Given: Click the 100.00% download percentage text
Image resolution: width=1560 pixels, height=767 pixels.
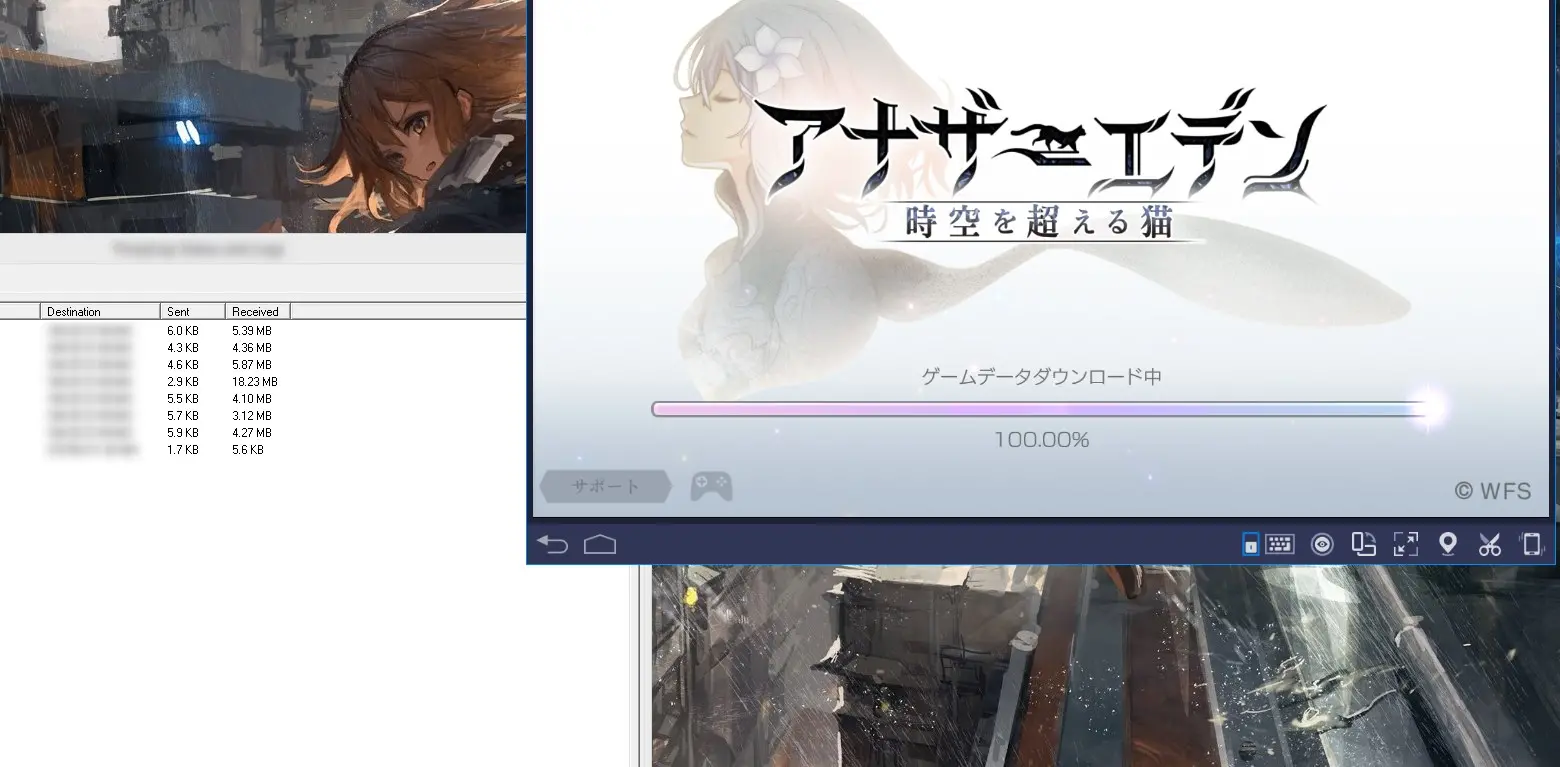Looking at the screenshot, I should [1041, 440].
